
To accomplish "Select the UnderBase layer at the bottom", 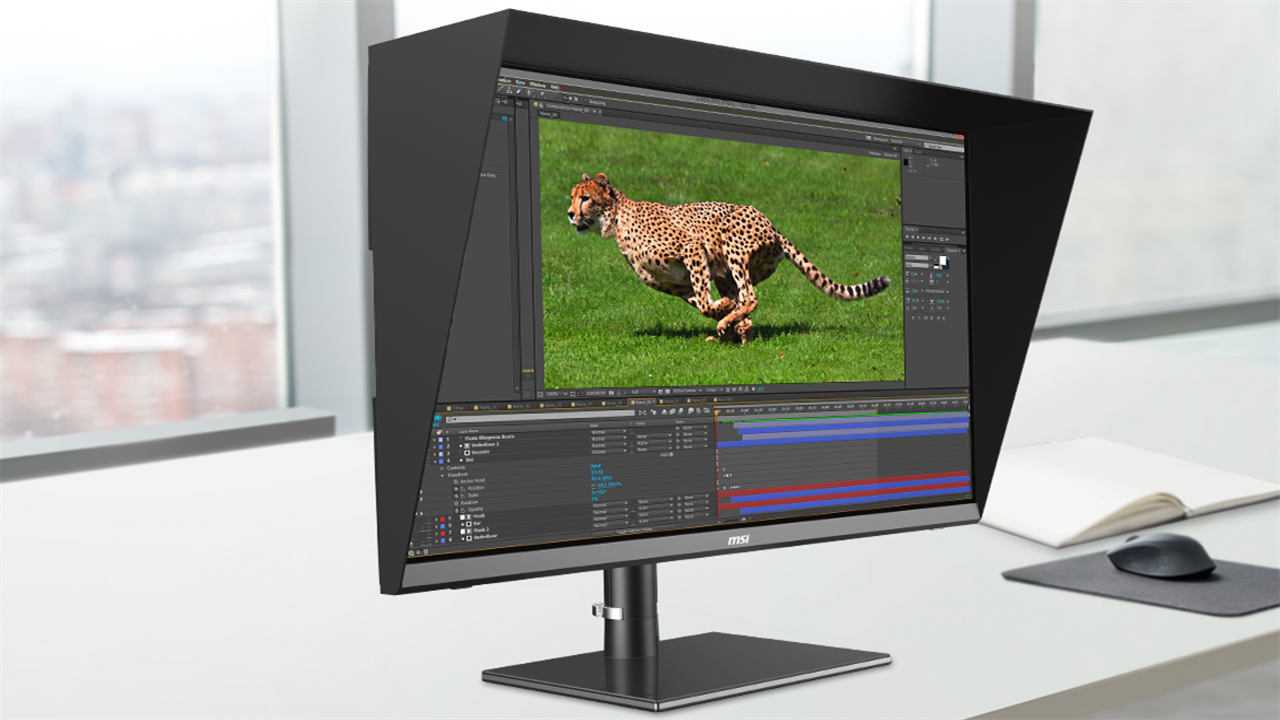I will pyautogui.click(x=485, y=536).
